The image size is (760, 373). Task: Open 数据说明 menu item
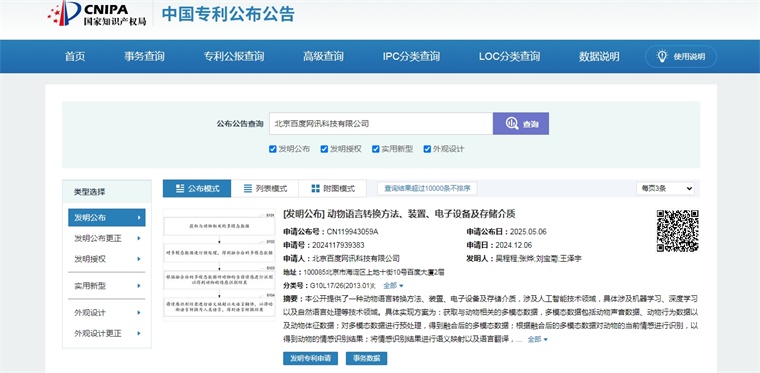(599, 57)
